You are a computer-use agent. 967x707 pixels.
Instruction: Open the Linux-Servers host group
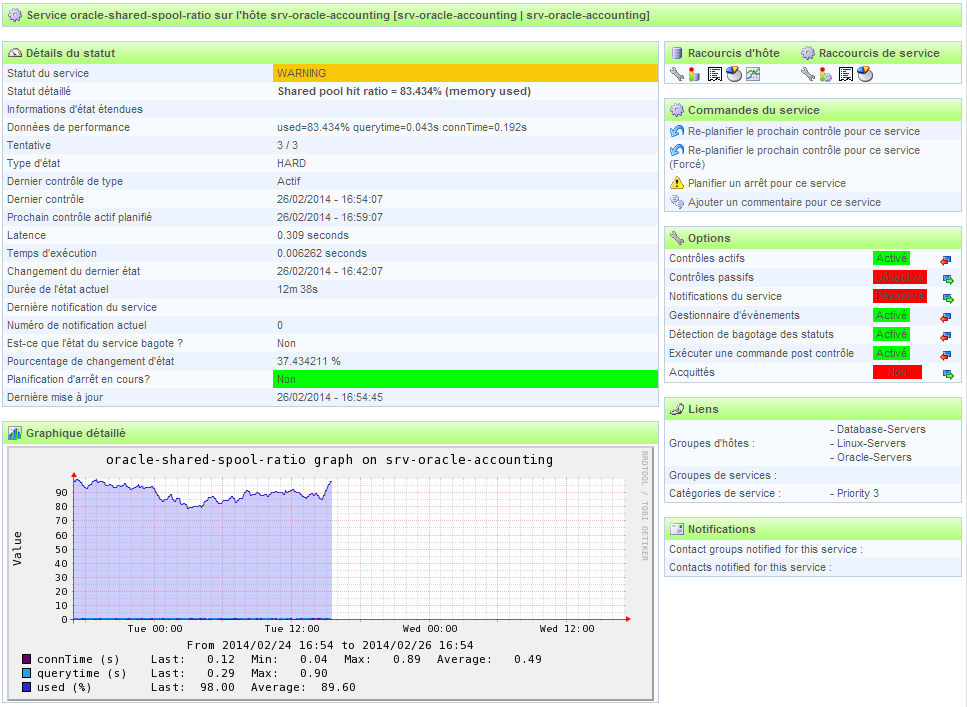[x=871, y=444]
